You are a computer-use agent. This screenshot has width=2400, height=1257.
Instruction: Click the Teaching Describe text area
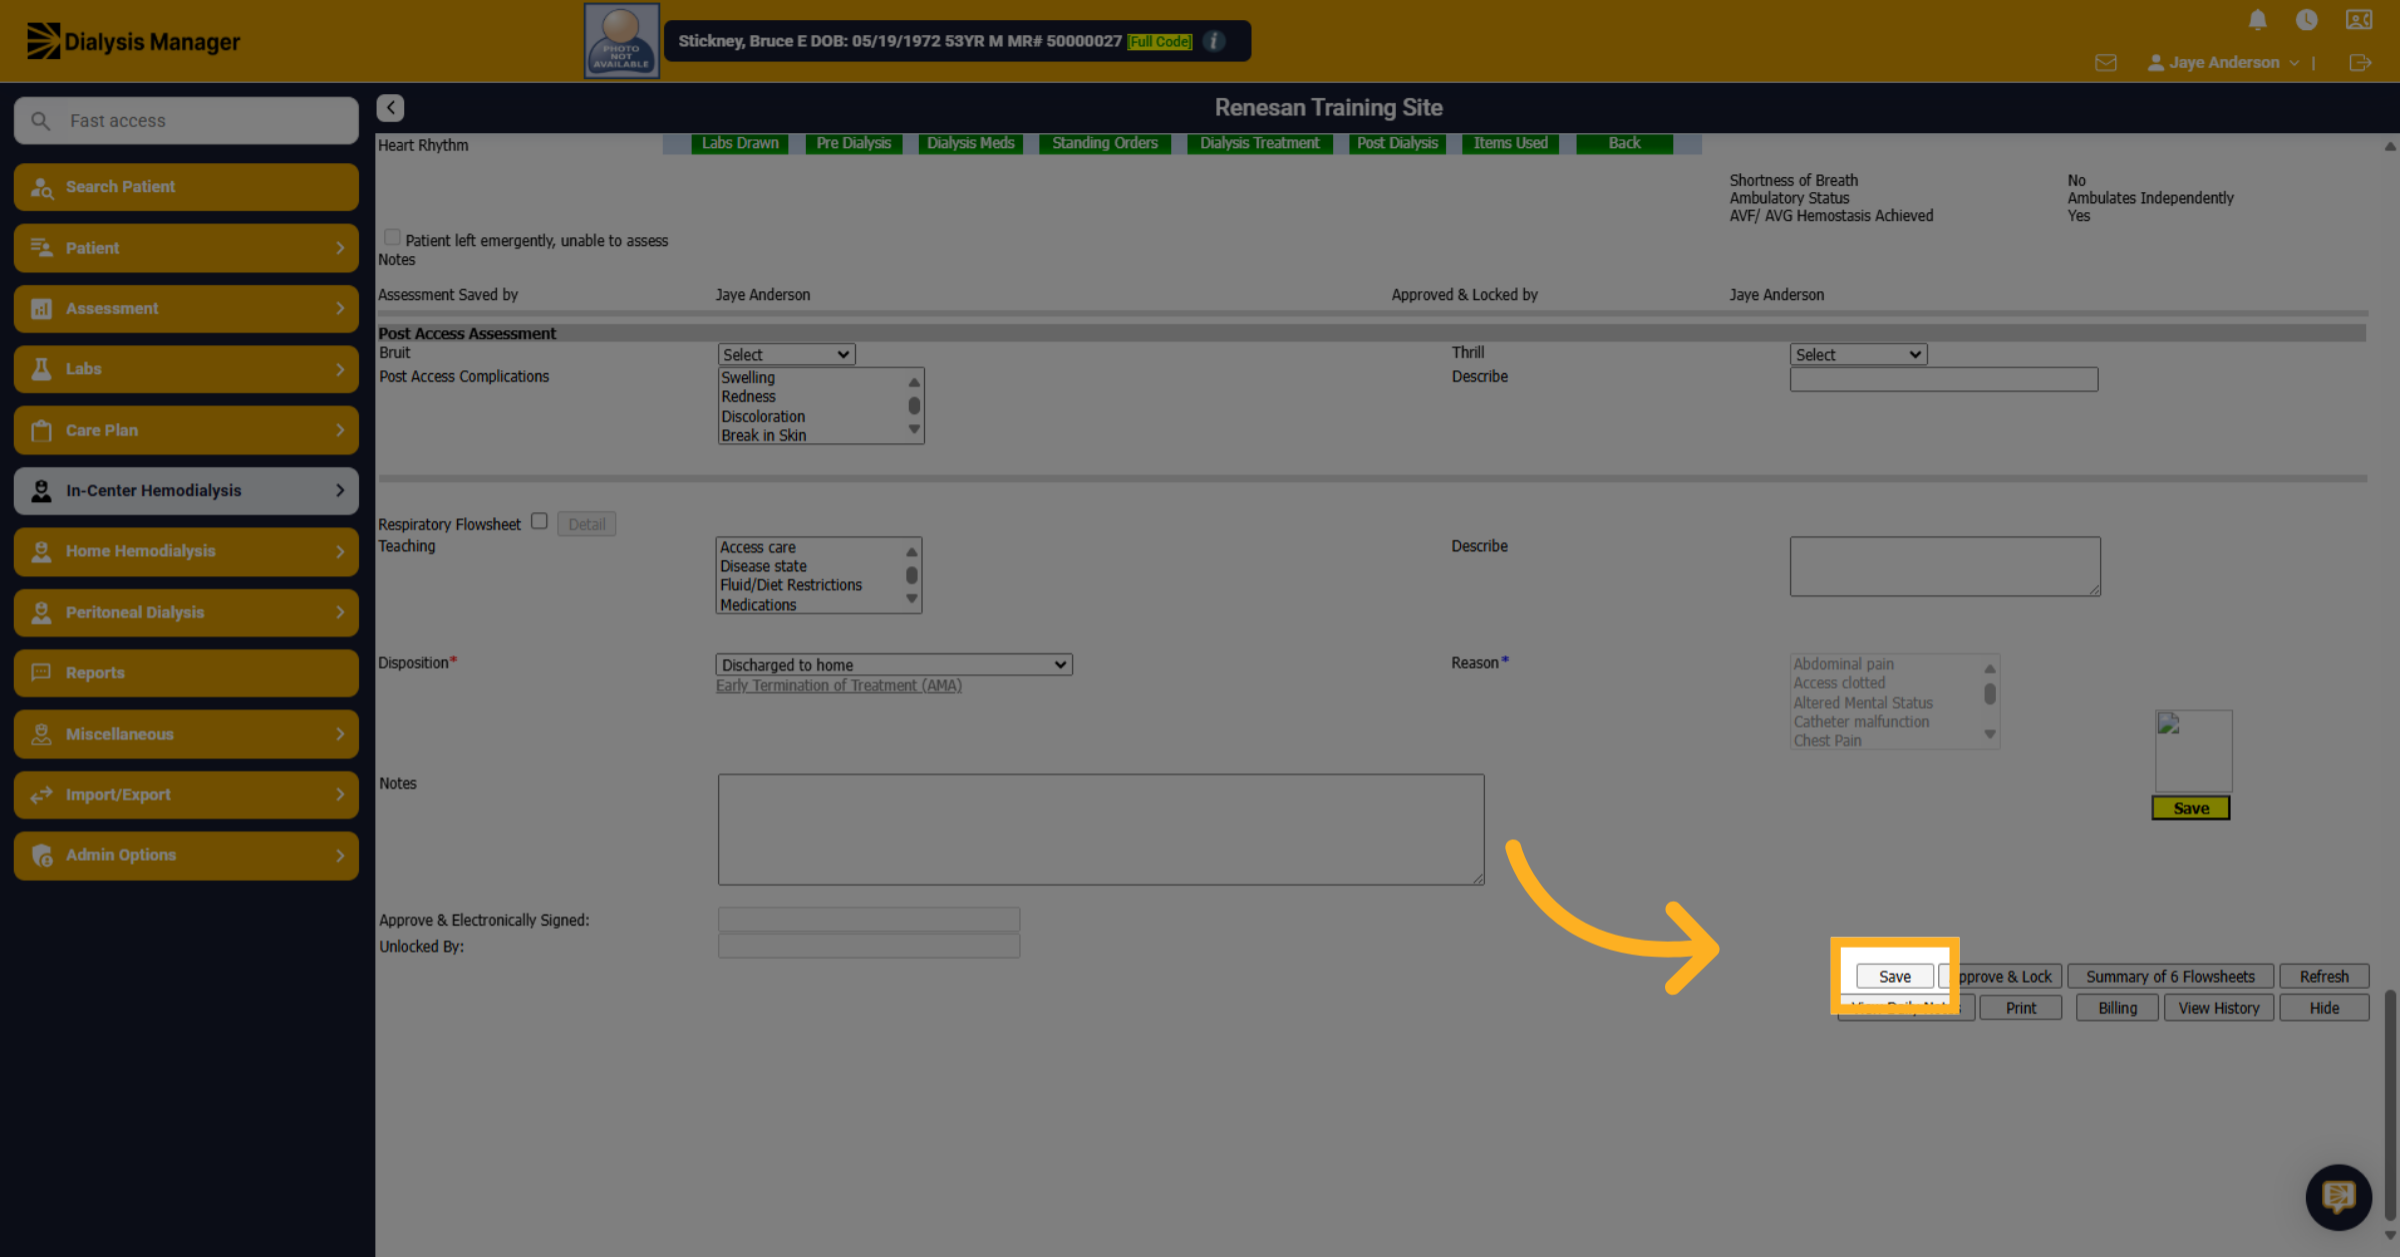point(1945,567)
